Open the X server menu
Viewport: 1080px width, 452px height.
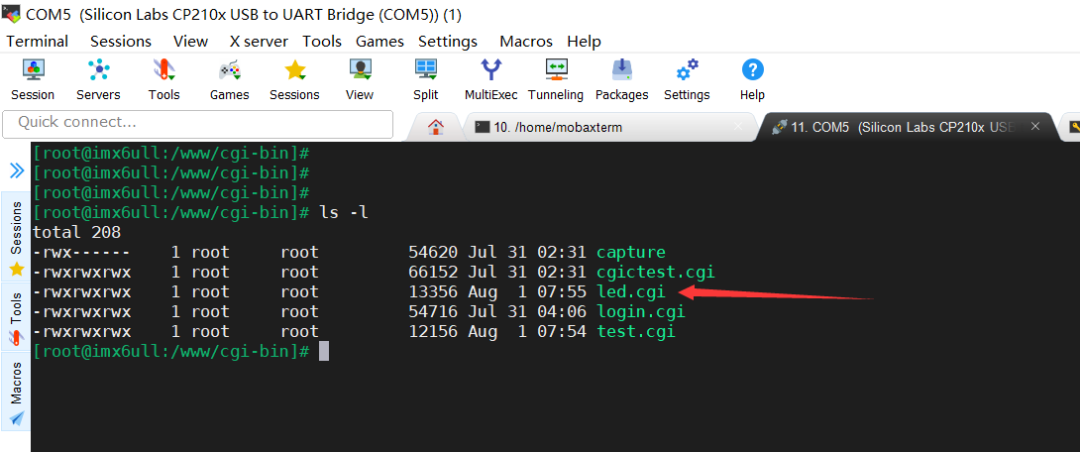coord(258,41)
